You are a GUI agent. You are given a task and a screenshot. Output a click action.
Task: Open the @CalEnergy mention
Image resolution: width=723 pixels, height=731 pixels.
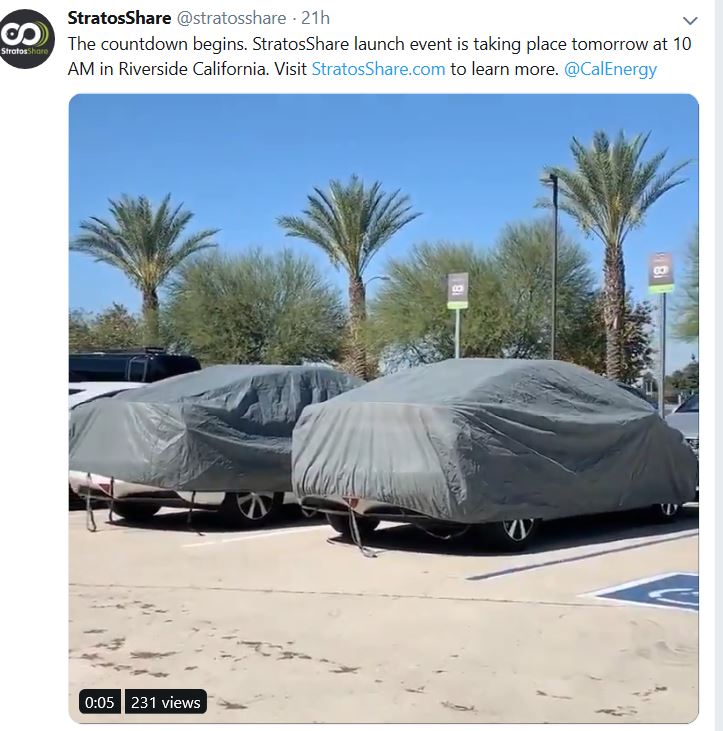[610, 69]
